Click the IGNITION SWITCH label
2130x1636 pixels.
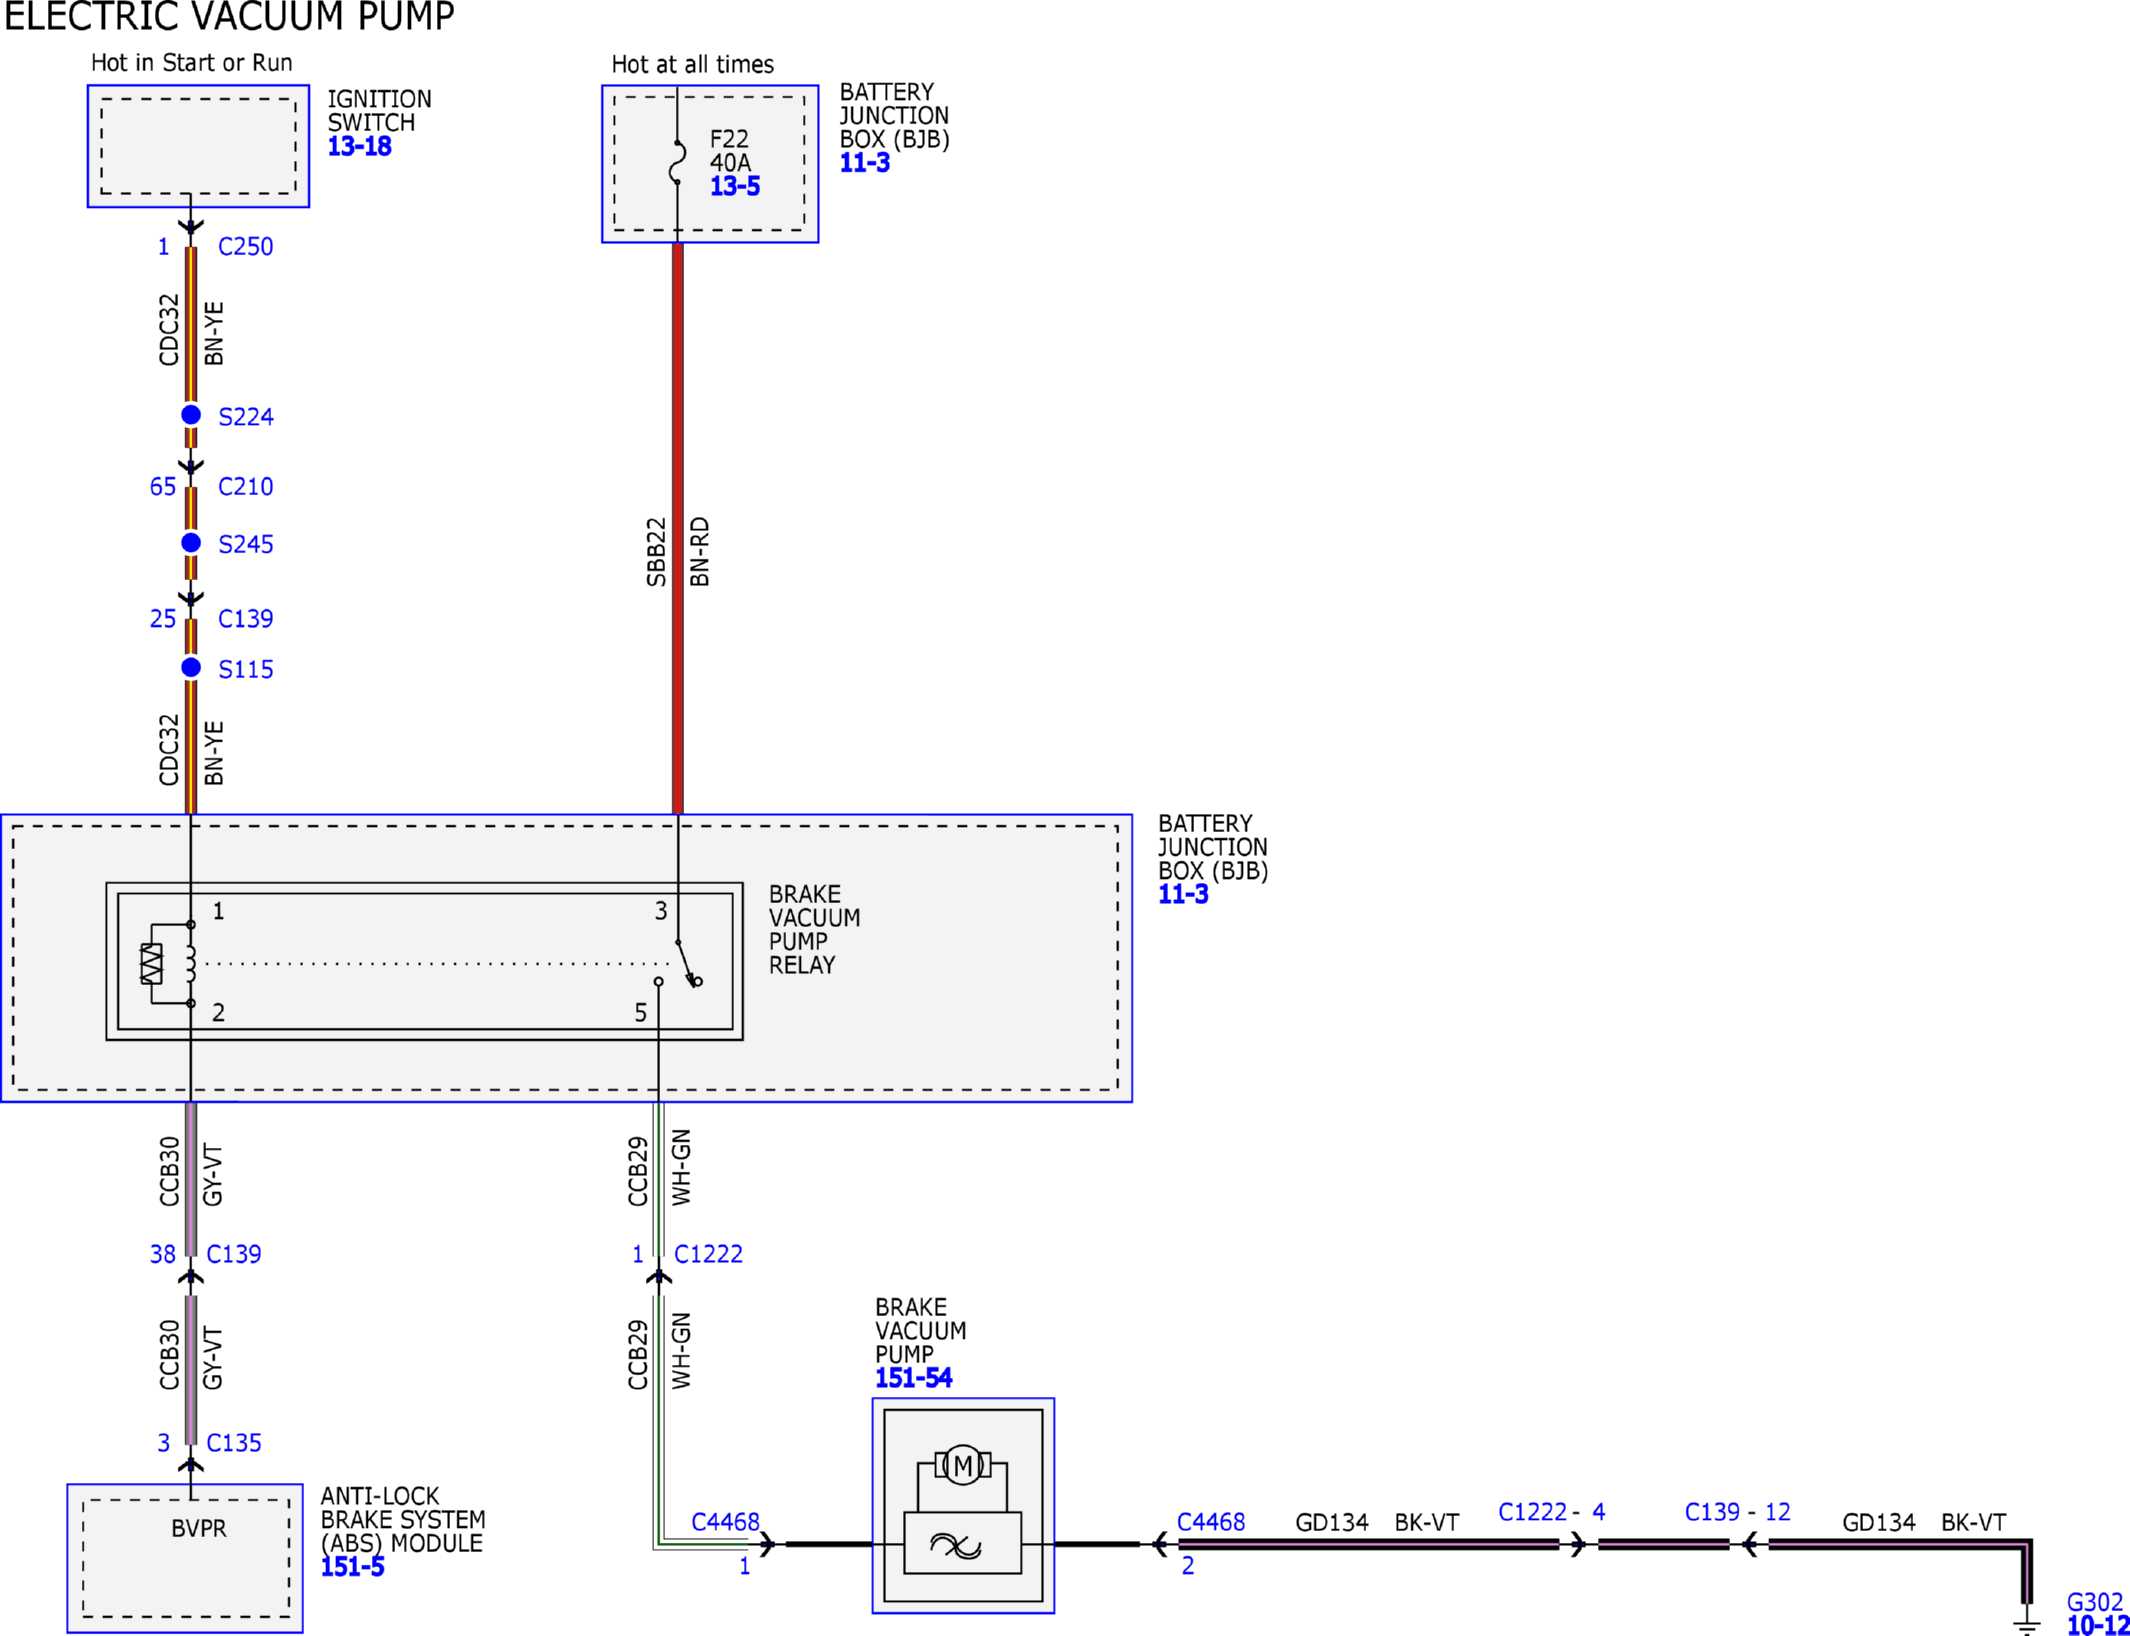tap(379, 111)
